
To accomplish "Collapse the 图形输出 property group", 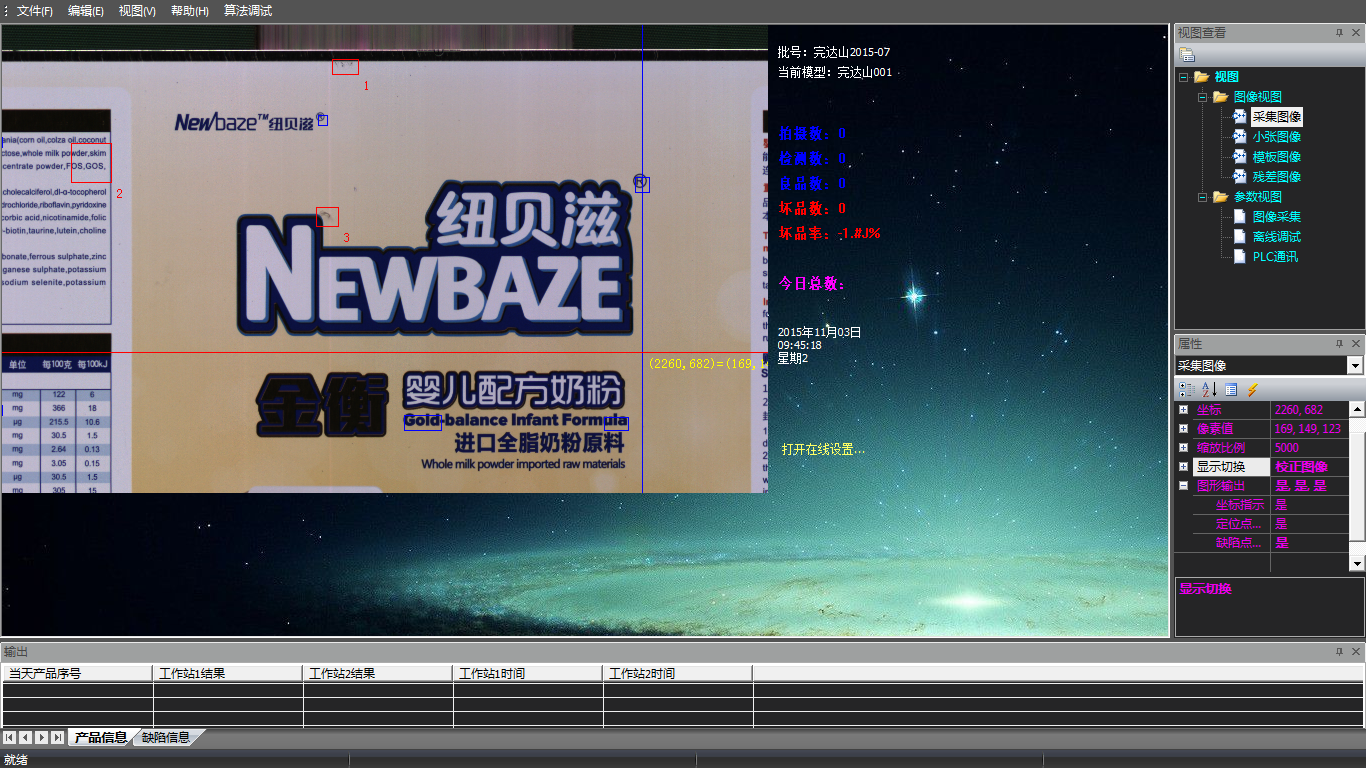I will (x=1184, y=486).
